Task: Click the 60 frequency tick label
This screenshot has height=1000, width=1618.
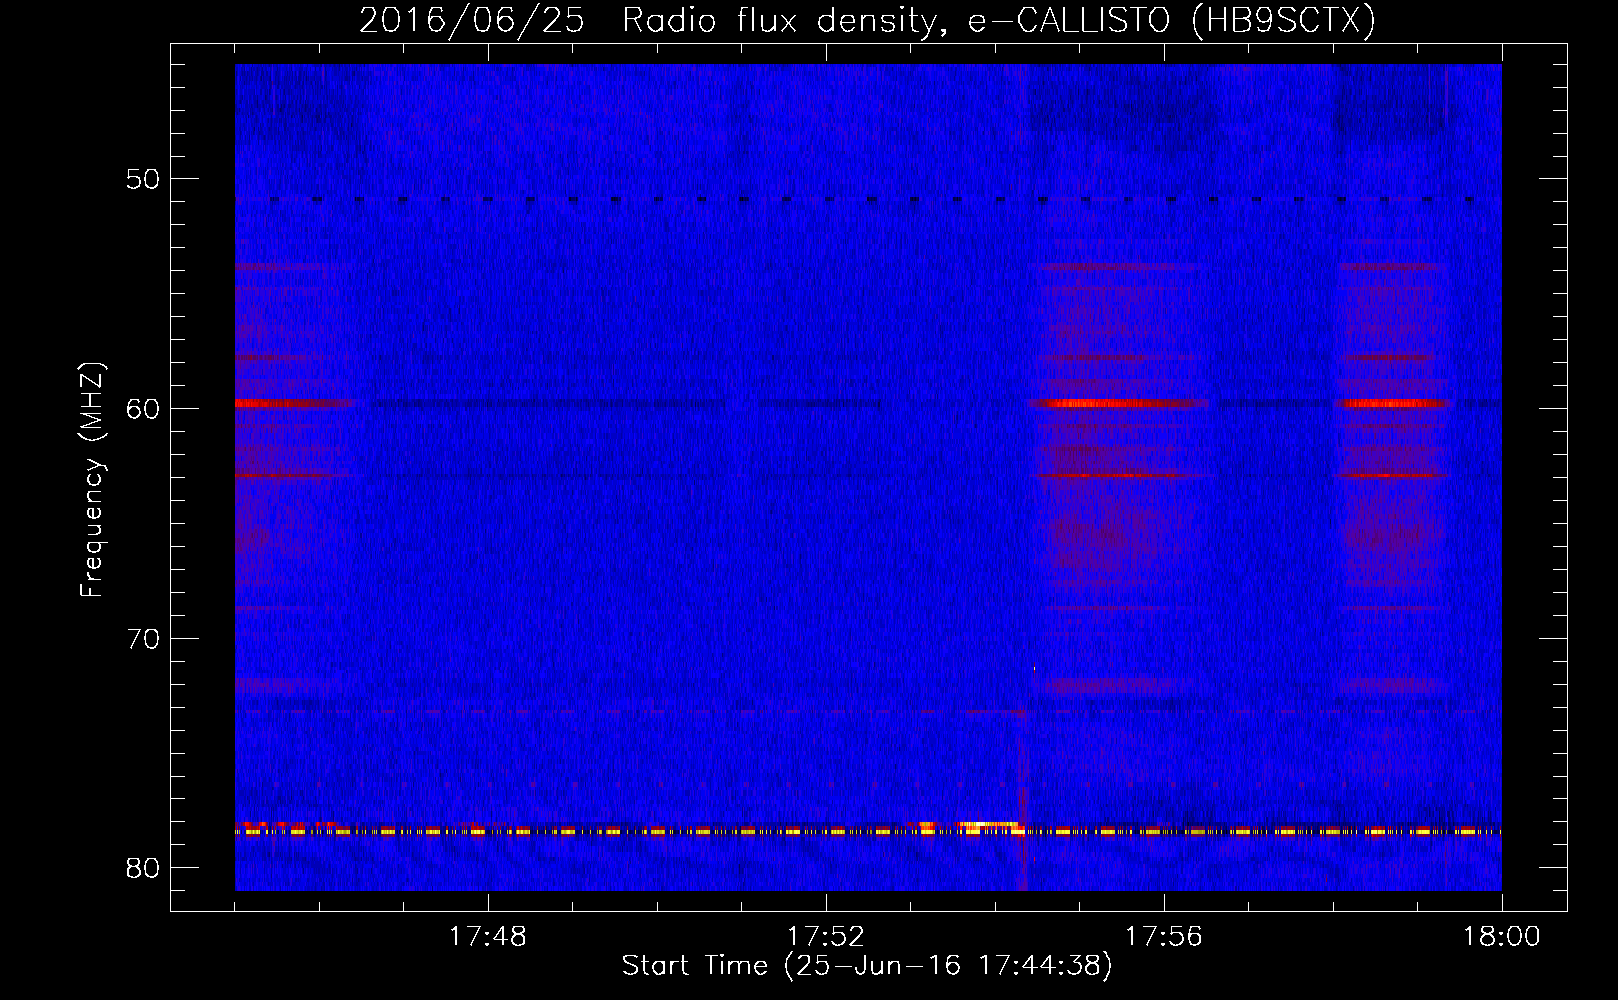Action: pyautogui.click(x=144, y=409)
